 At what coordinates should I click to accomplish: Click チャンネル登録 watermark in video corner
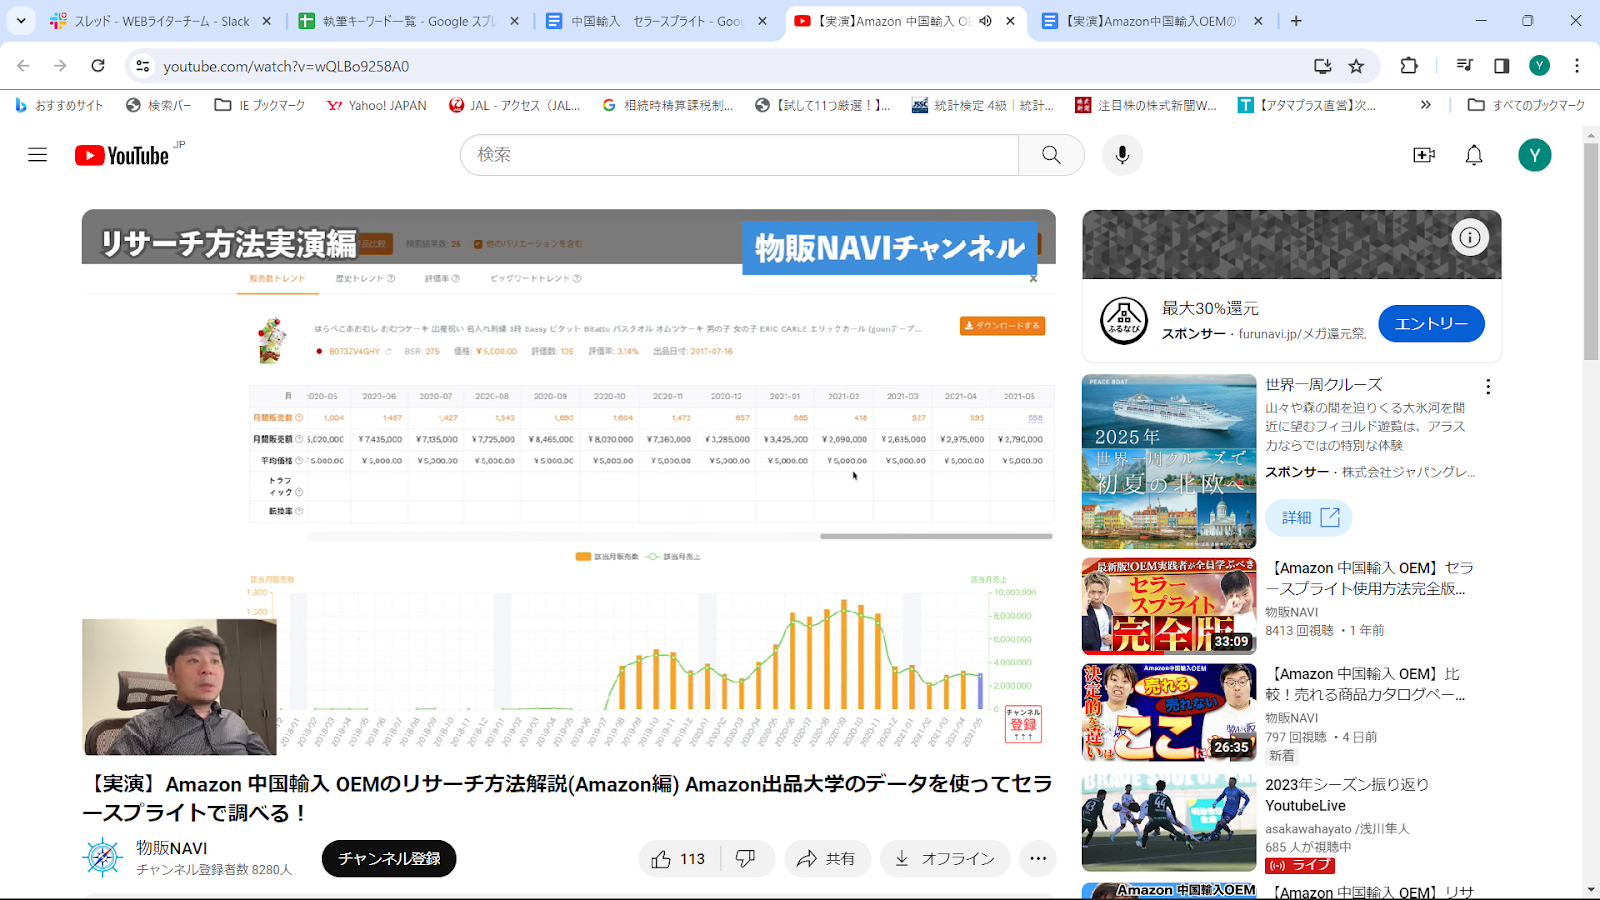1023,724
